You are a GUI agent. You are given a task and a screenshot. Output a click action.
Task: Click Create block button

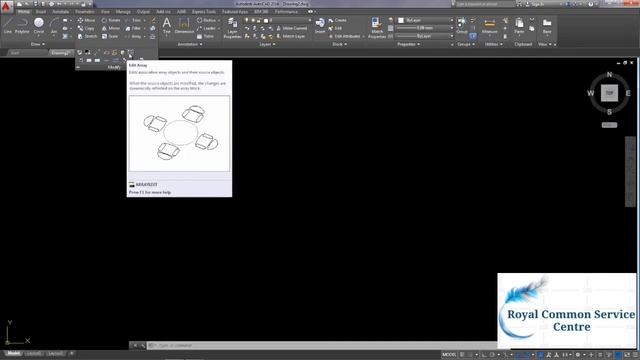pos(337,20)
